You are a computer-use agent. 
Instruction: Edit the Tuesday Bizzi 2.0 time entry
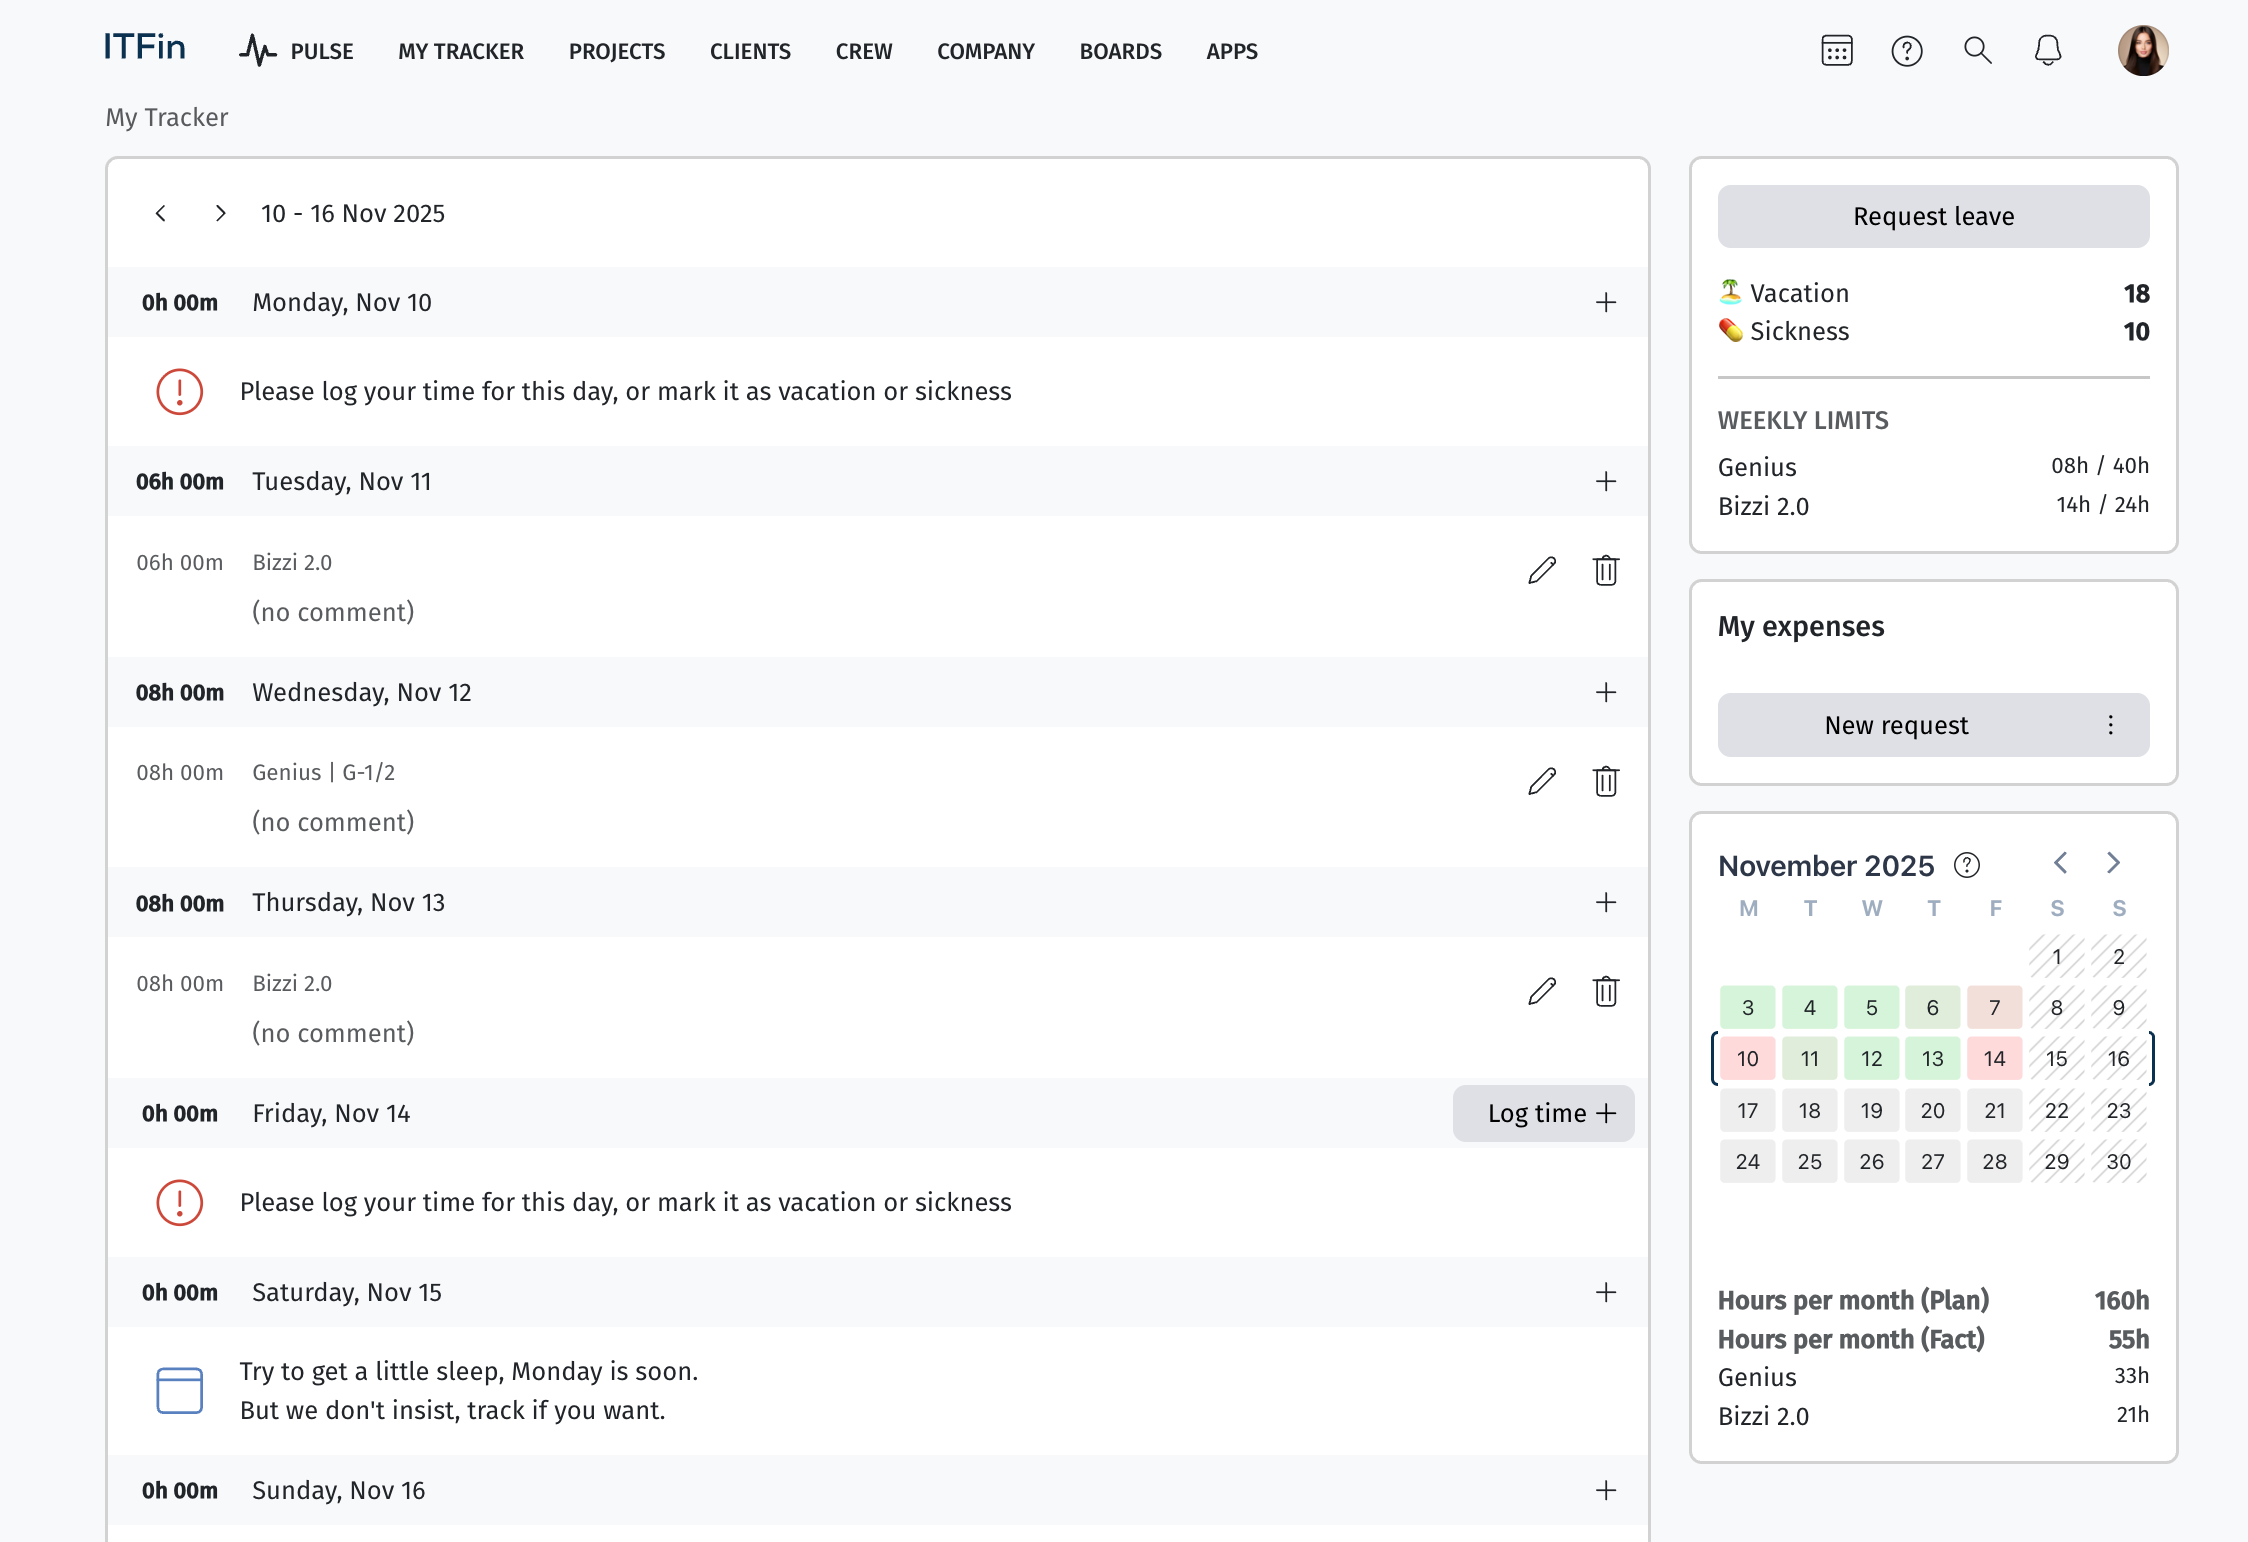pyautogui.click(x=1542, y=570)
